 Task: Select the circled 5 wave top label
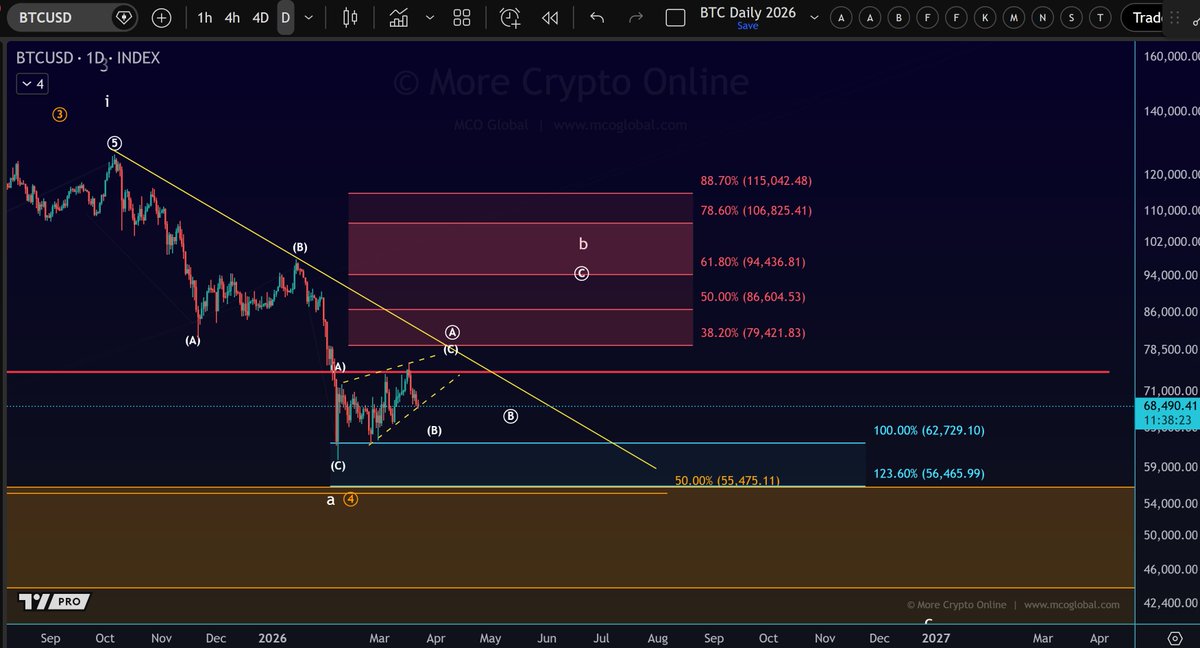114,143
